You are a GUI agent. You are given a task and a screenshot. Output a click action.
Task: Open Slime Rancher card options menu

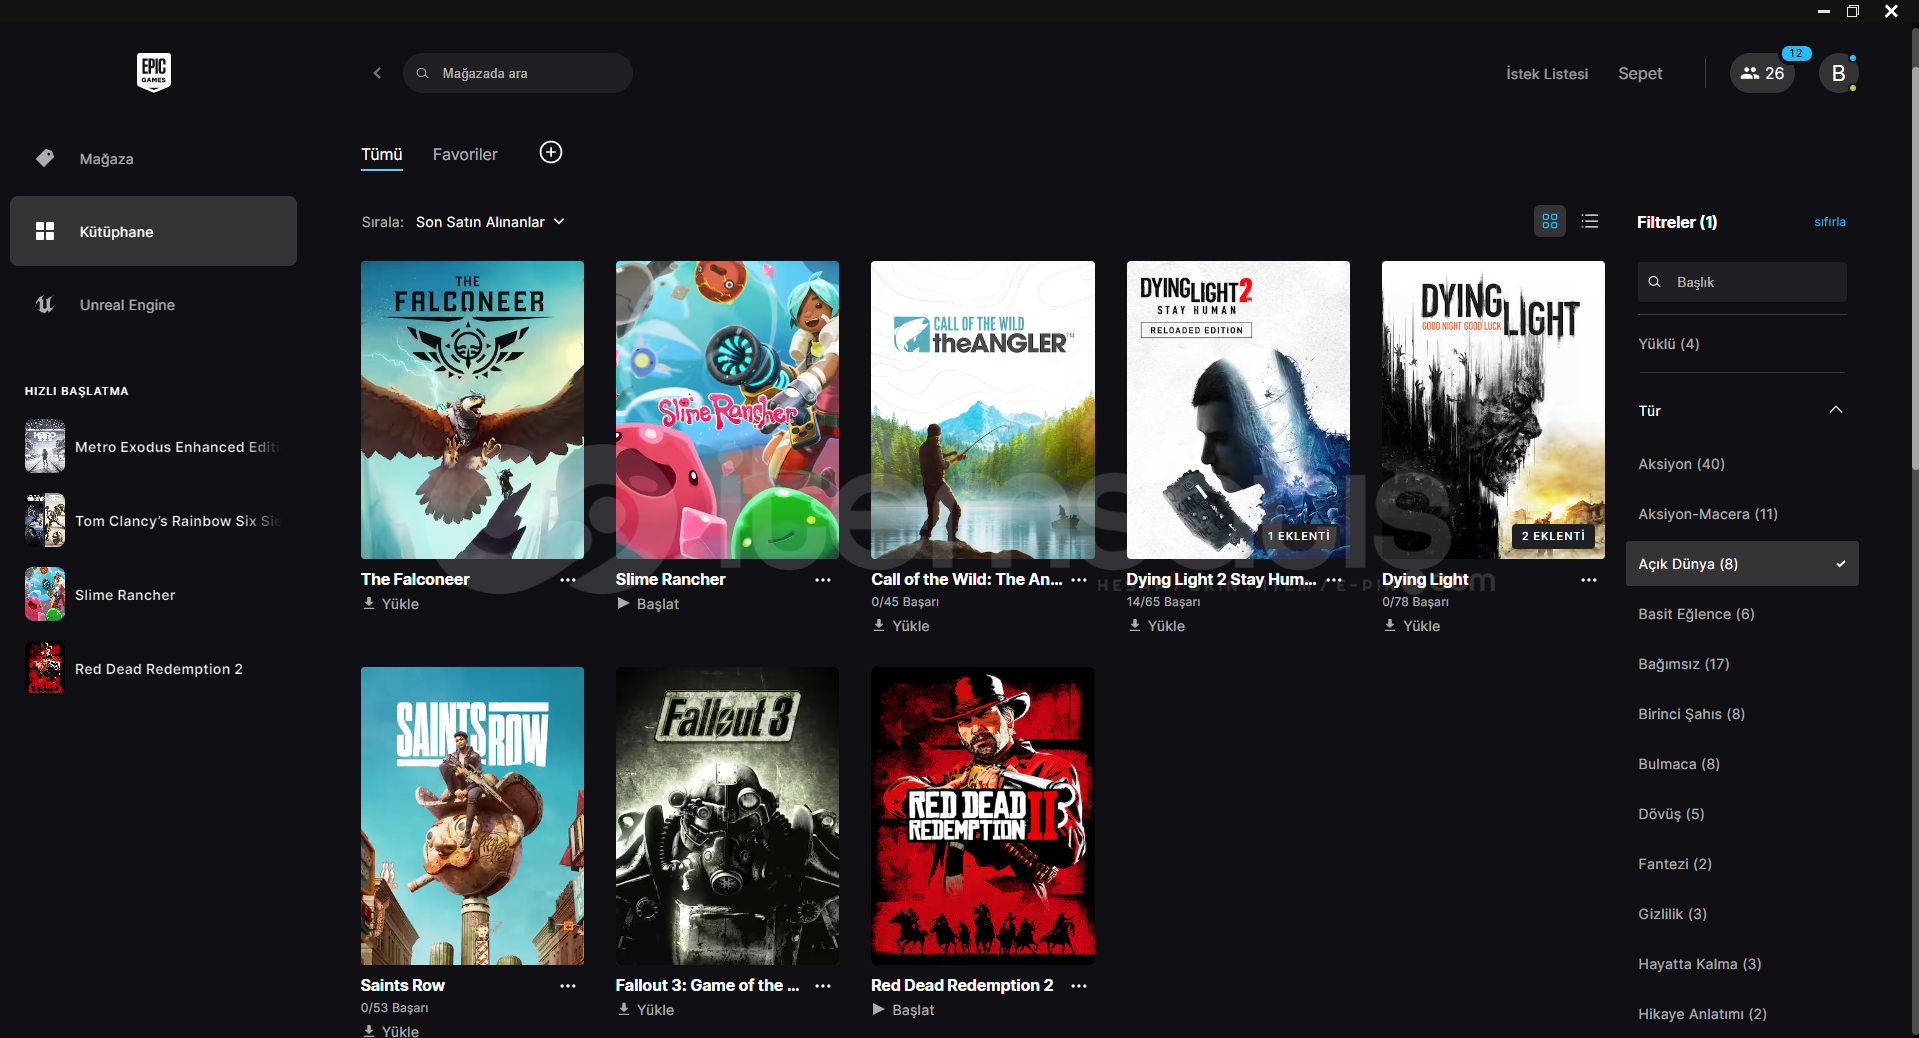pos(823,580)
